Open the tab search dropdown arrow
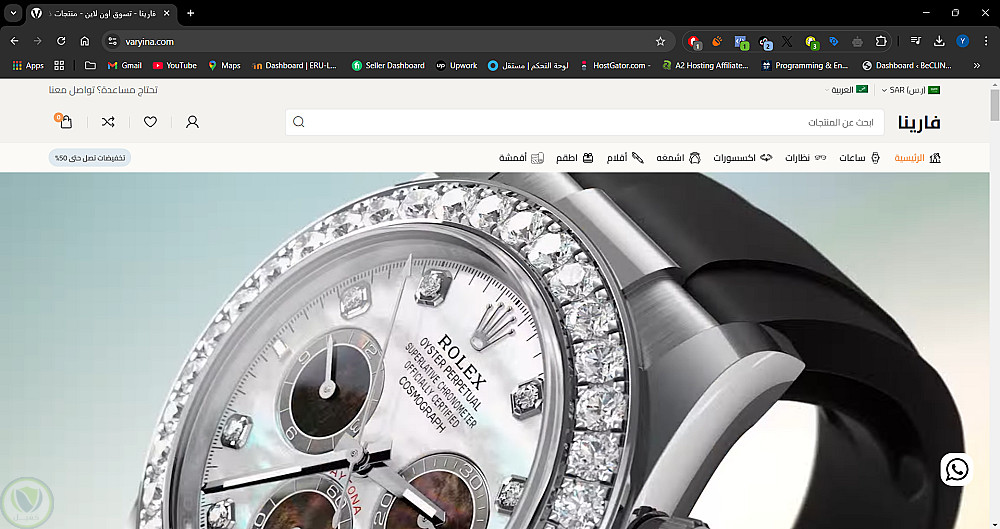 coord(13,13)
